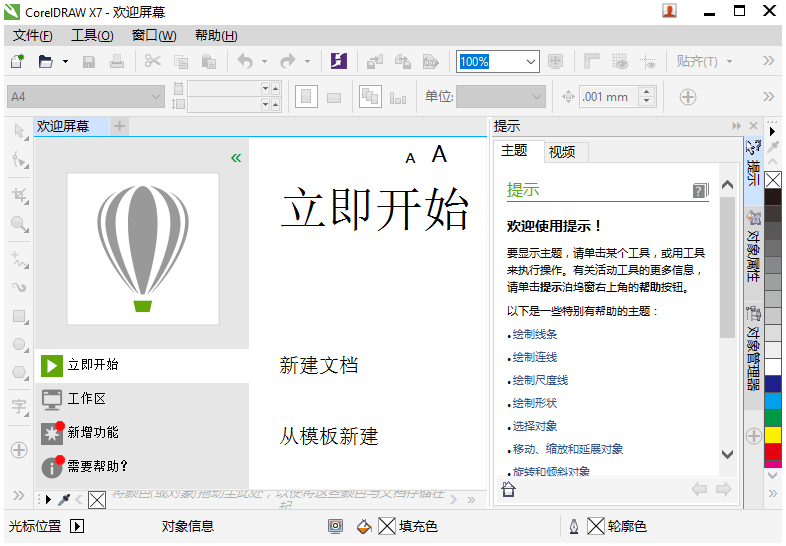The height and width of the screenshot is (546, 786).
Task: Click the Redo arrow icon
Action: [288, 61]
